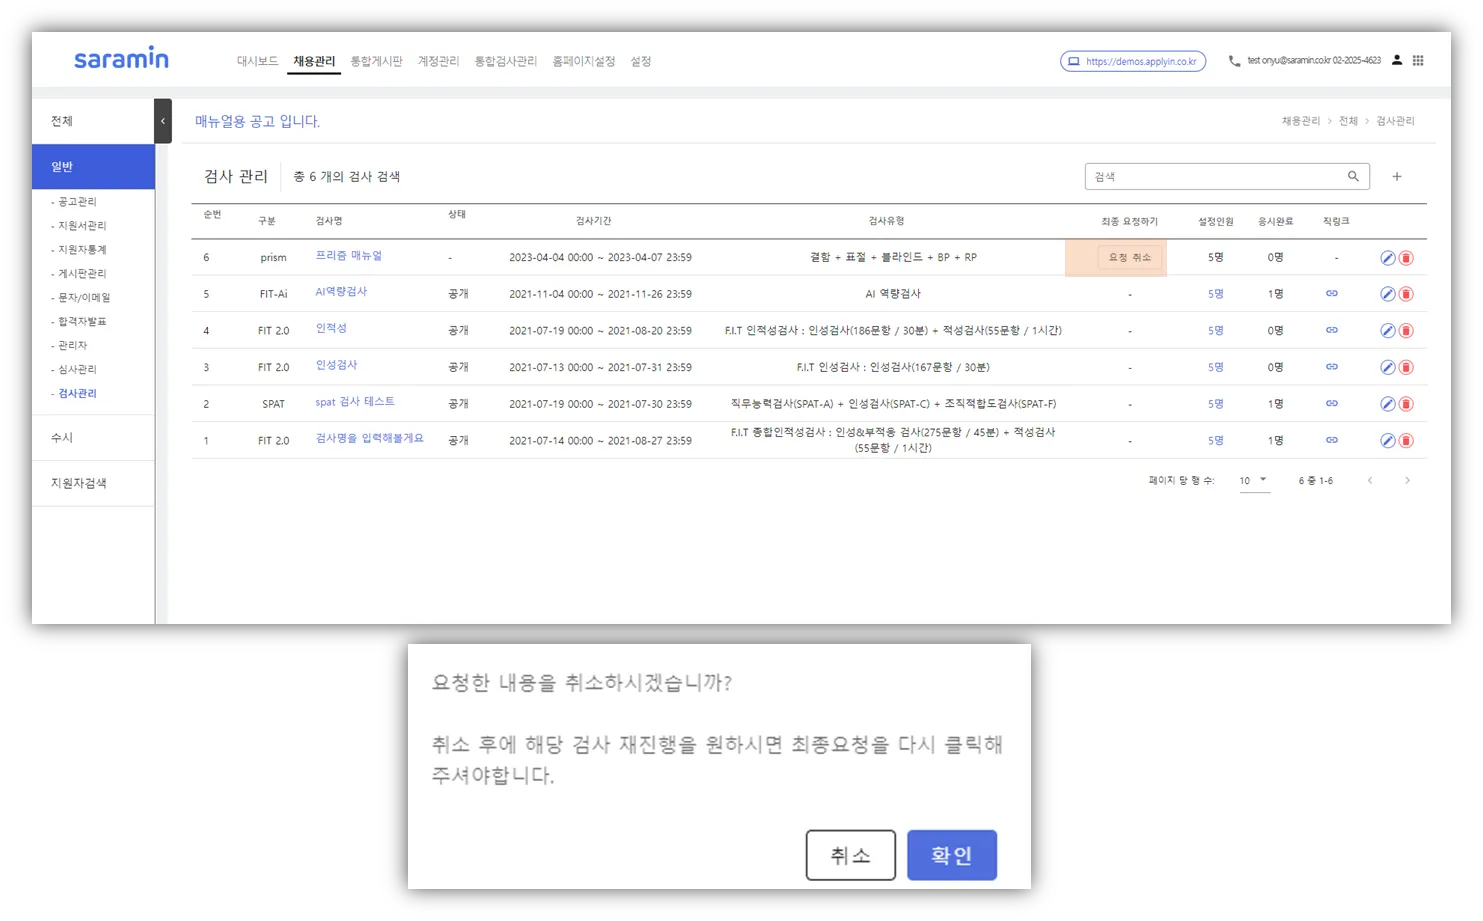Image resolution: width=1483 pixels, height=921 pixels.
Task: Delete the 인성검사 test row
Action: click(1406, 367)
